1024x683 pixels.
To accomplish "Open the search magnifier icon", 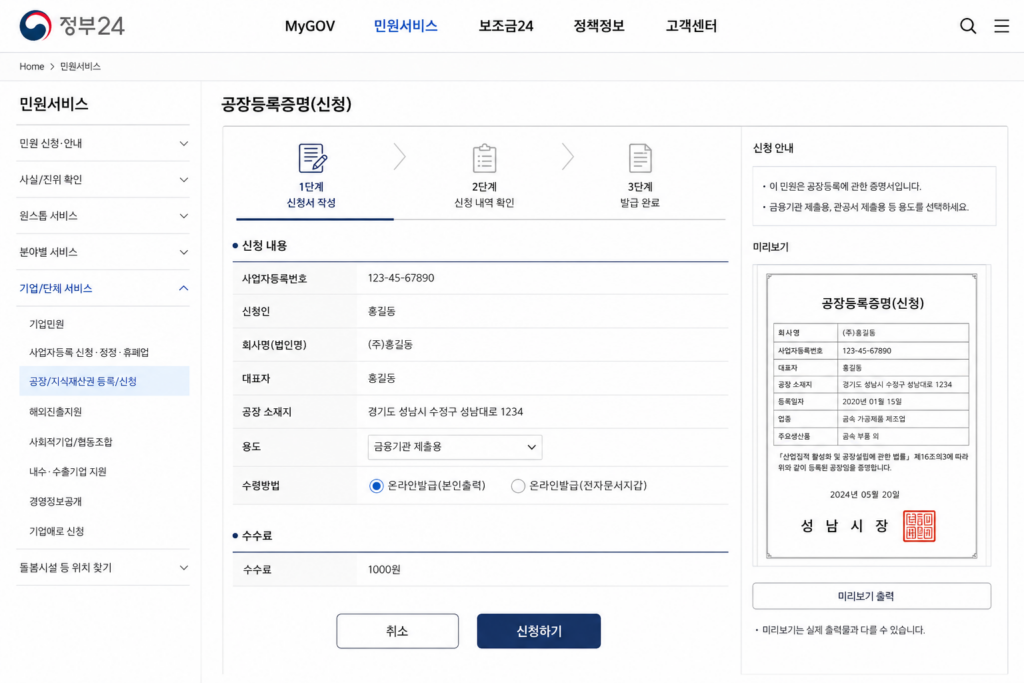I will [x=968, y=26].
